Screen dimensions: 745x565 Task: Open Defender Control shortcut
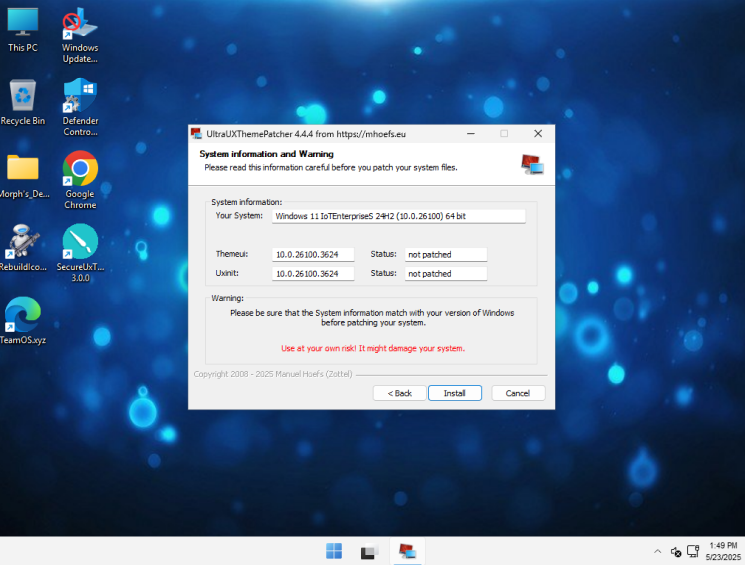click(80, 107)
